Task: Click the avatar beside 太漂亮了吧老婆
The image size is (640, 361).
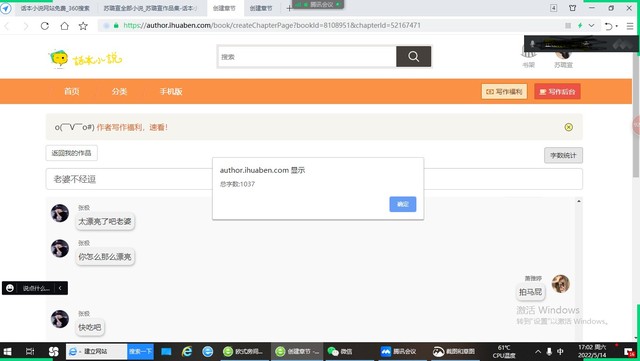Action: coord(60,213)
